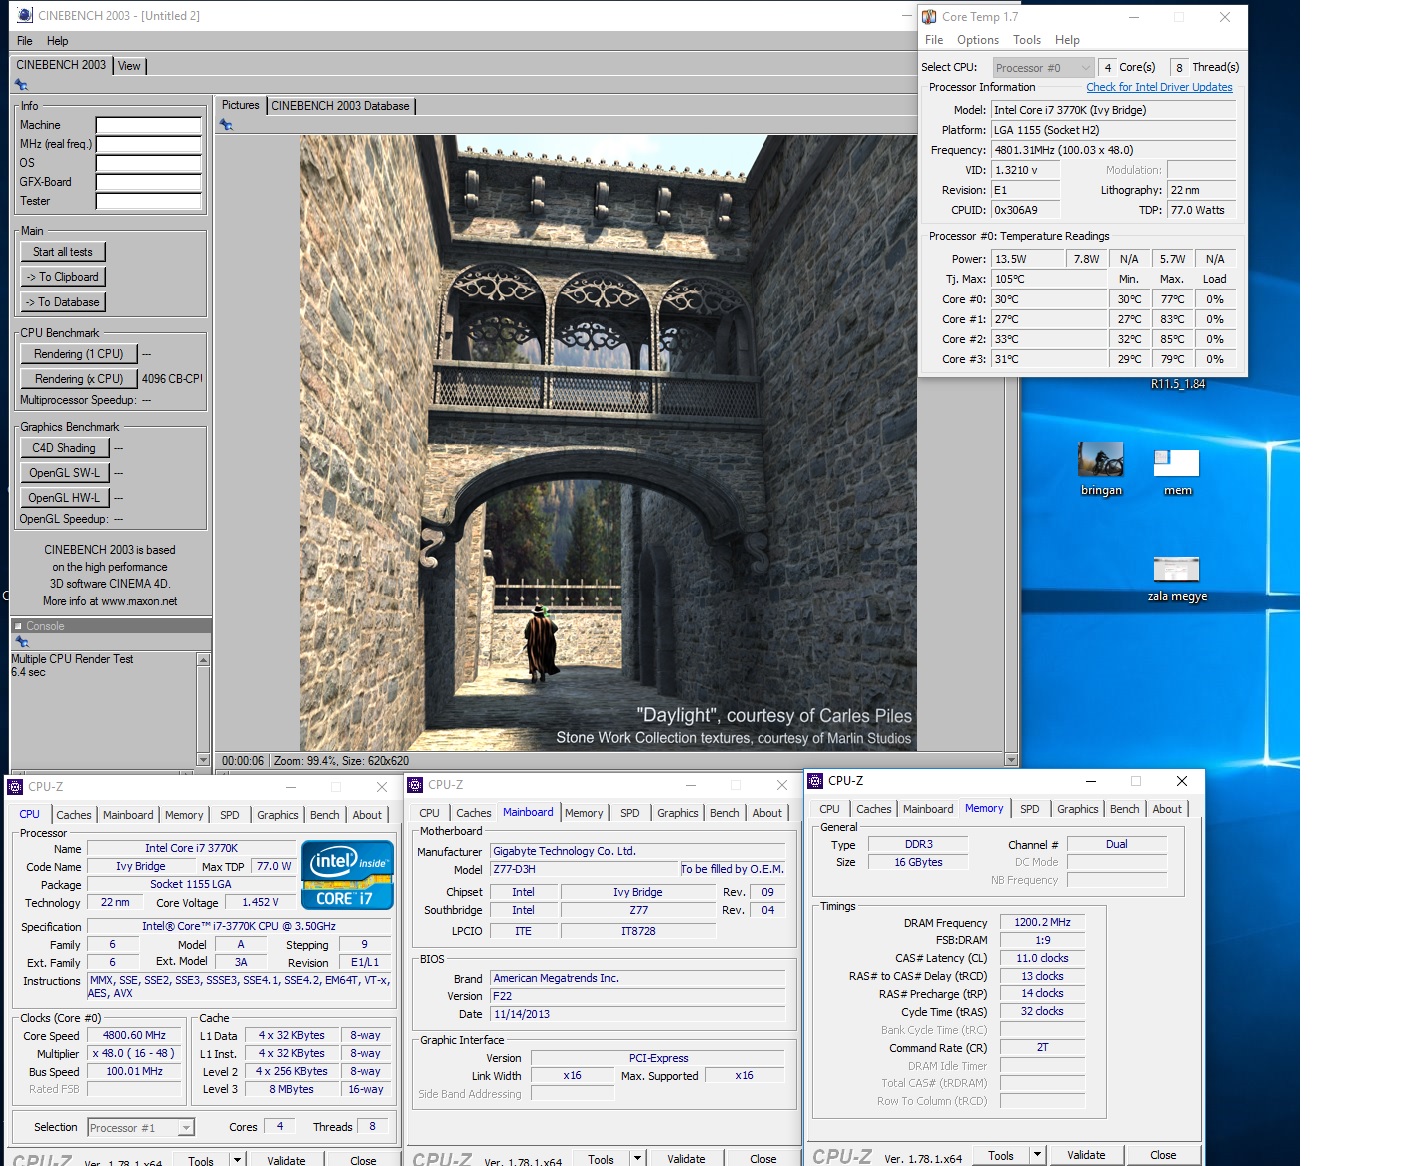This screenshot has width=1413, height=1166.
Task: Click Check for Intel Driver Updates link
Action: point(1159,87)
